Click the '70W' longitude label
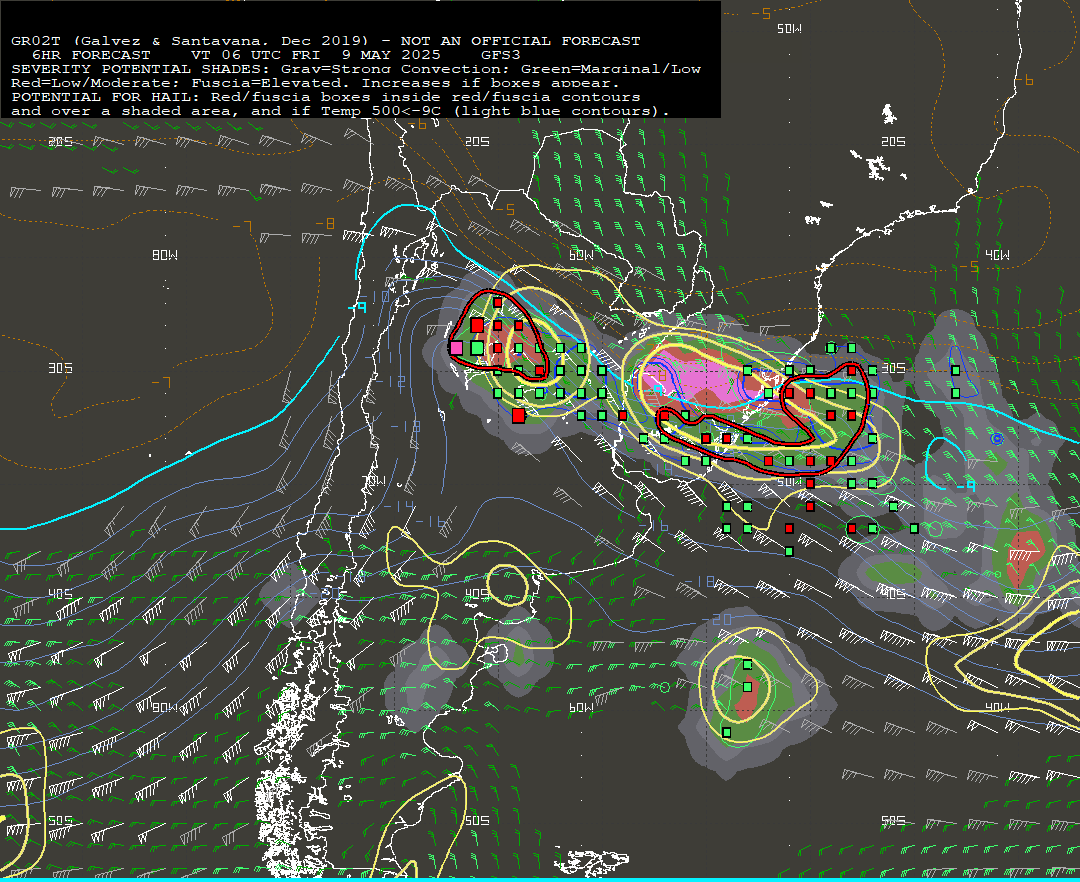Screen dimensions: 1080x882 pyautogui.click(x=374, y=481)
